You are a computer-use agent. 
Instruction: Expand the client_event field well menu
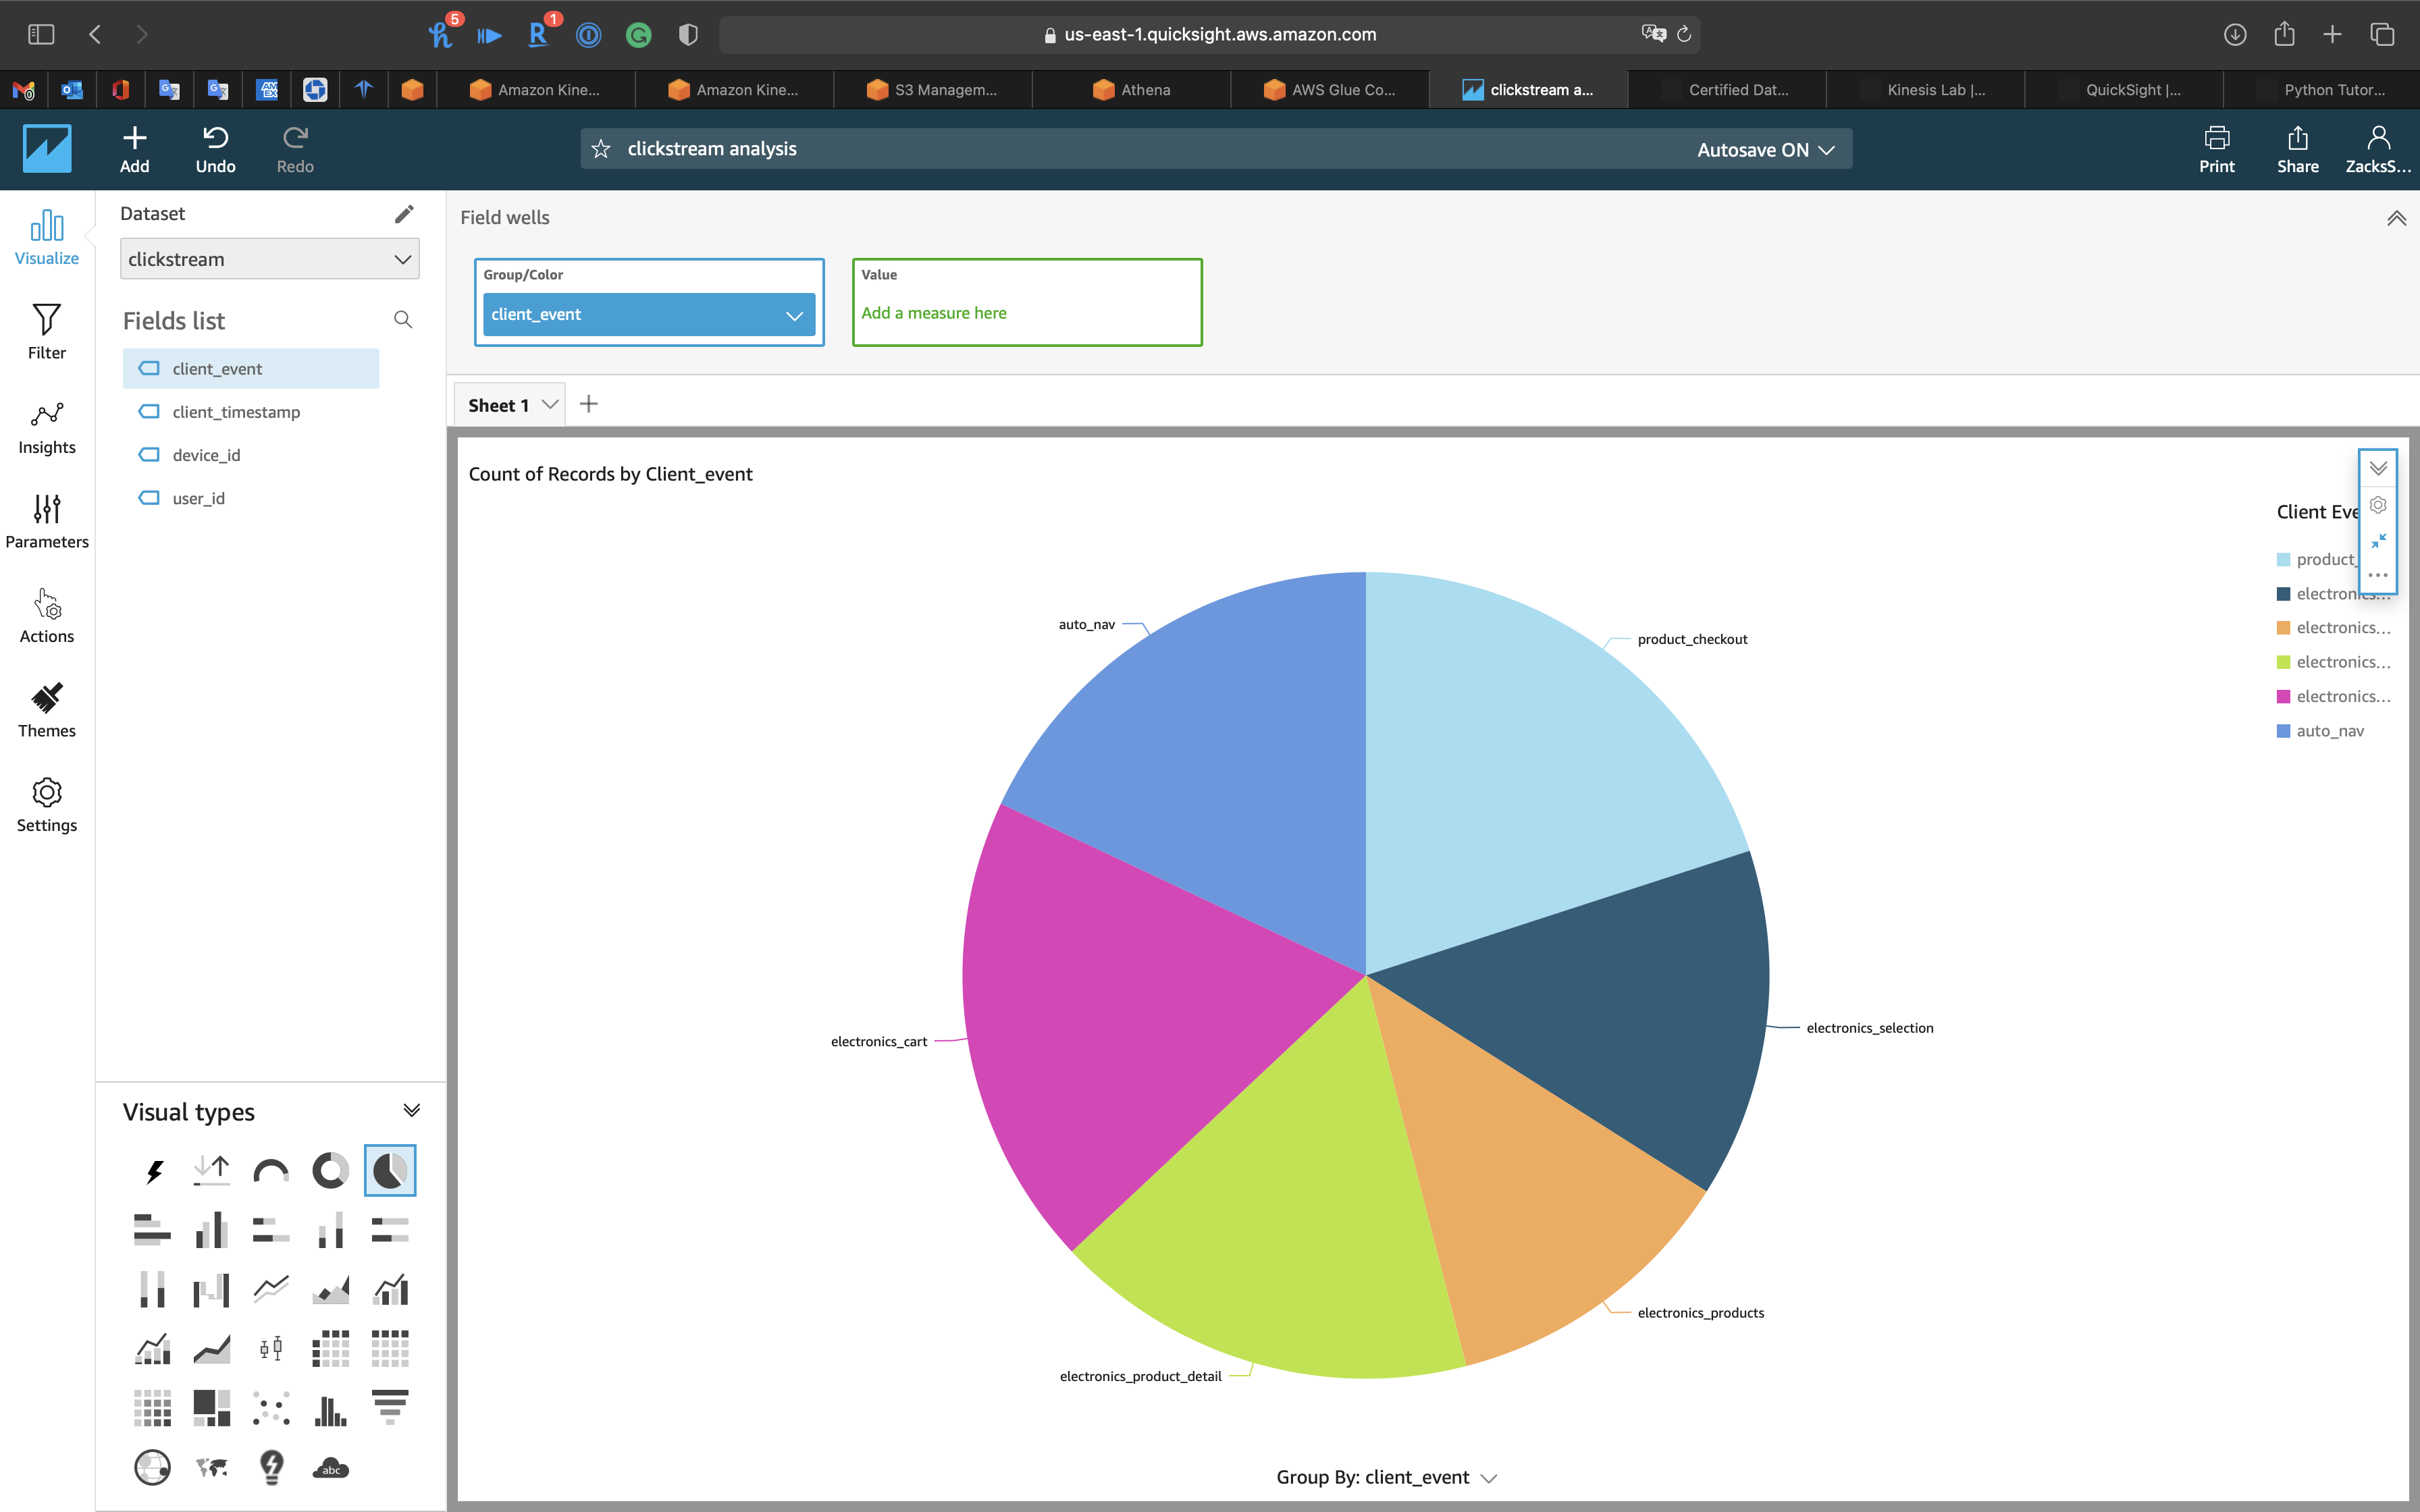[x=794, y=315]
